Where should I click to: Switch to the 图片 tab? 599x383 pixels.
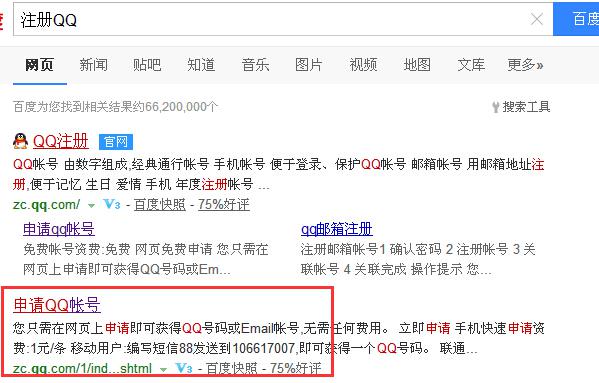309,65
